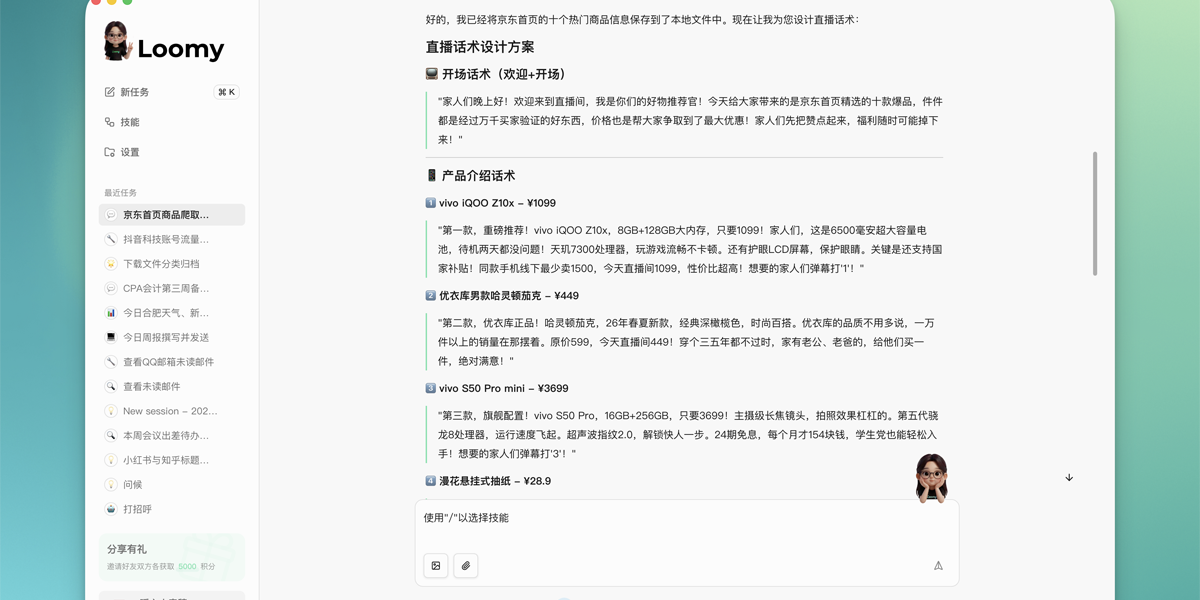Open recent task 今日周报撰写并发送
Screen dimensions: 1200x600
[172, 337]
